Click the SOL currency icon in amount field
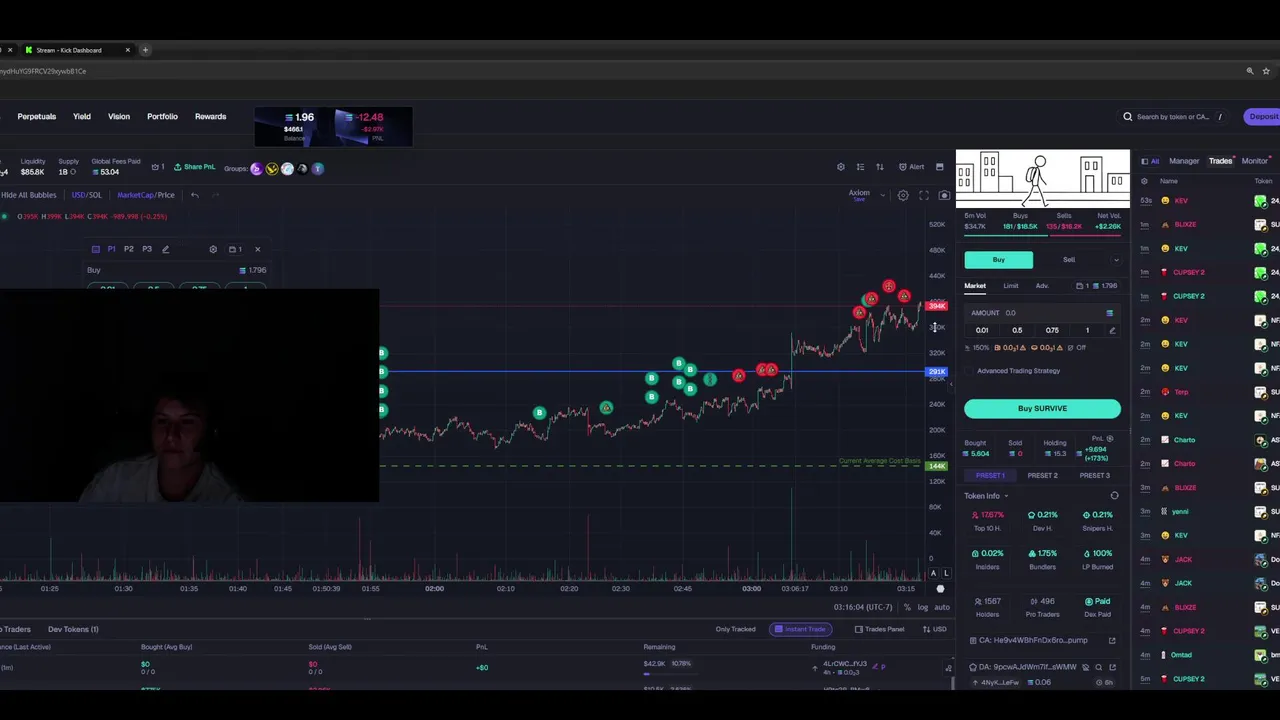Screen dimensions: 1280x720 coord(1109,313)
